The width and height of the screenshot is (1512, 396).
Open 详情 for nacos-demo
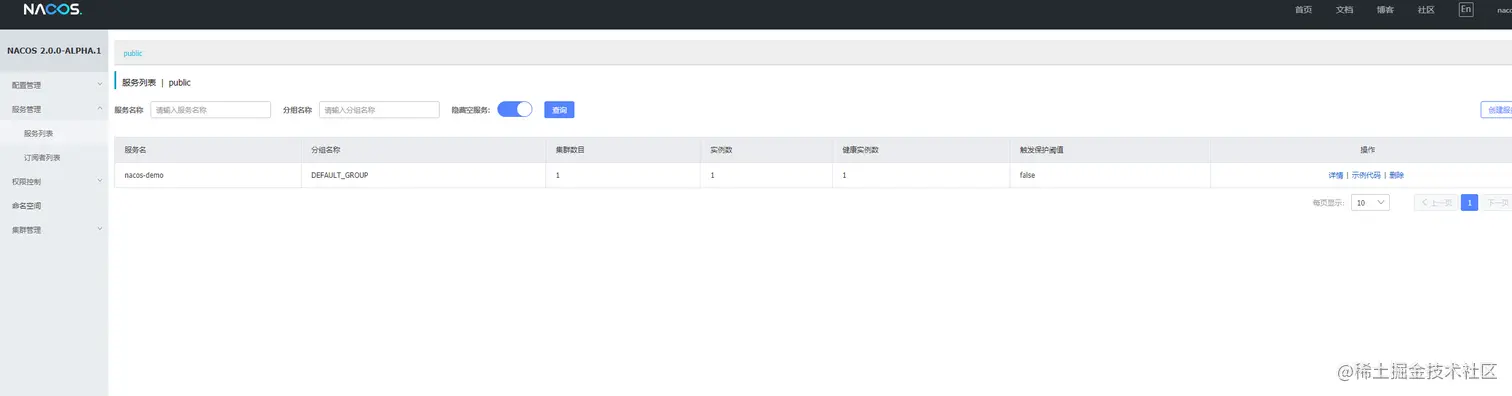pyautogui.click(x=1335, y=175)
